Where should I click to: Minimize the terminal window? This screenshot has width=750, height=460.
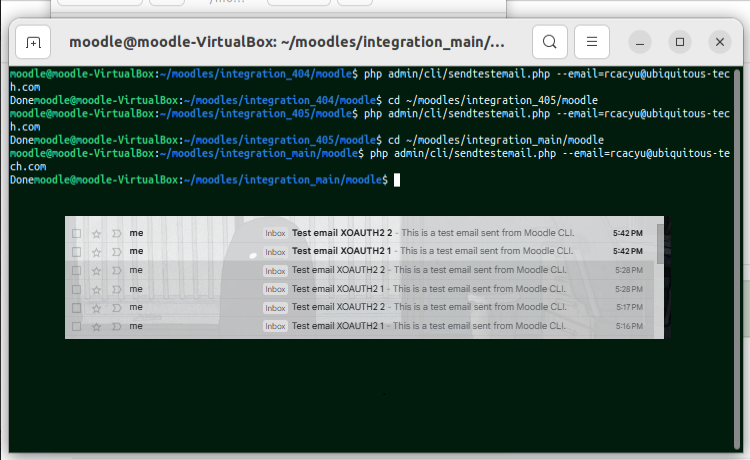click(640, 42)
